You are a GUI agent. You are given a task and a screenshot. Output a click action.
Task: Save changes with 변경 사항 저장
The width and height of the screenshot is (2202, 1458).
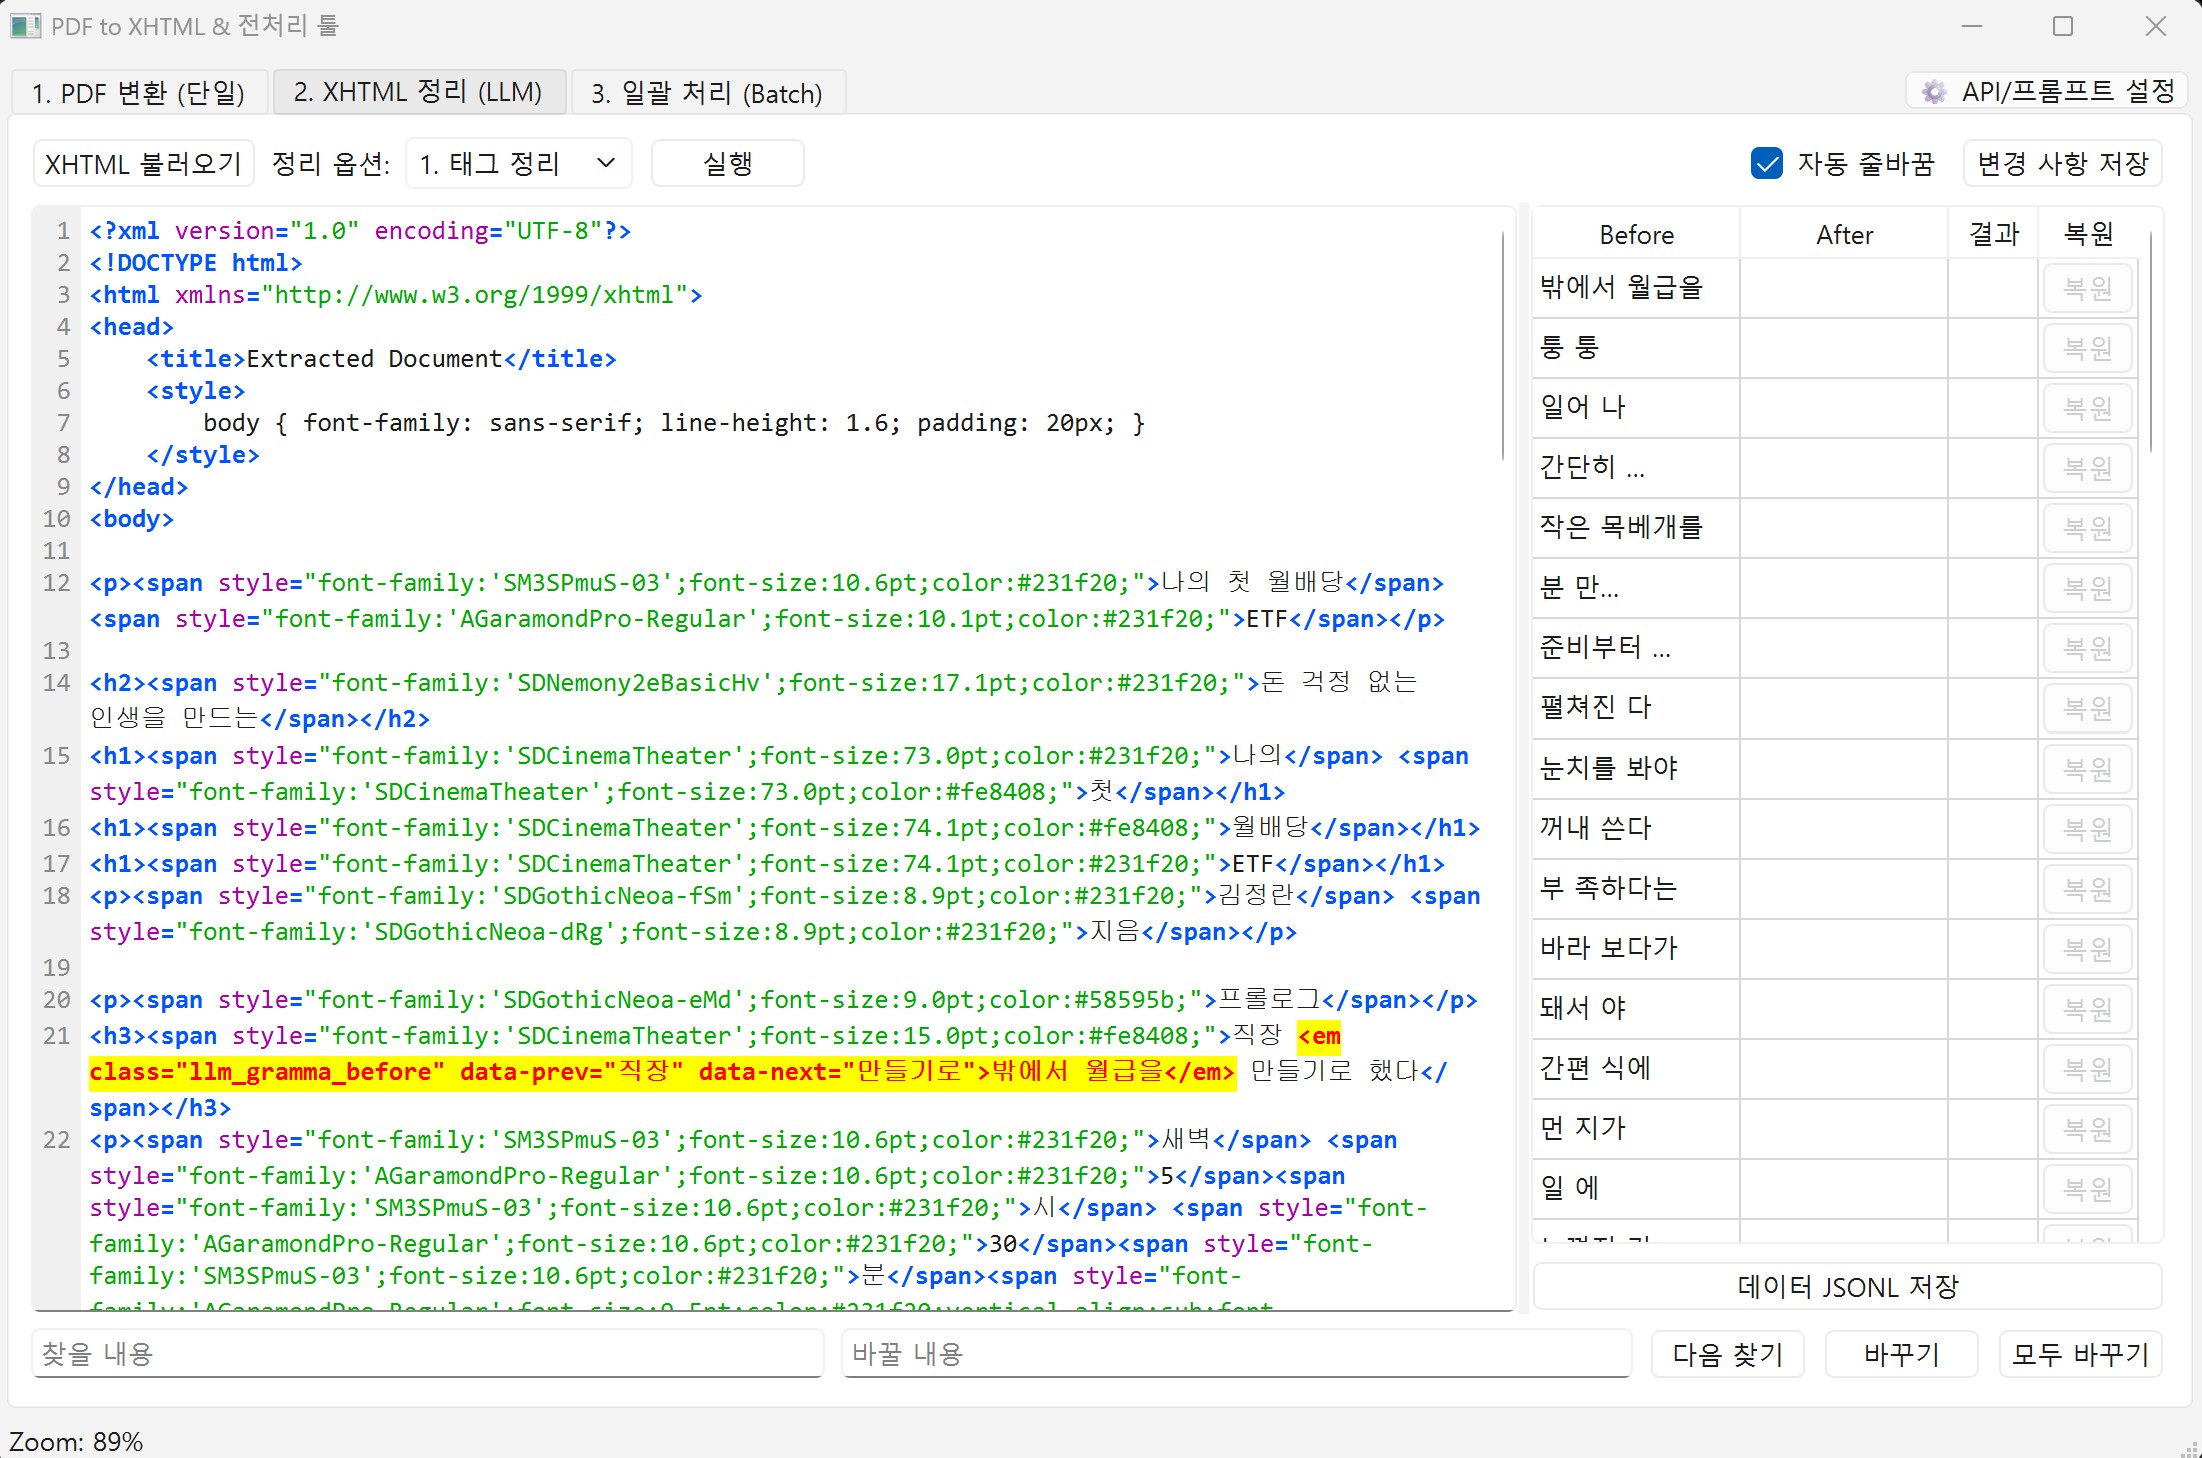coord(2062,164)
